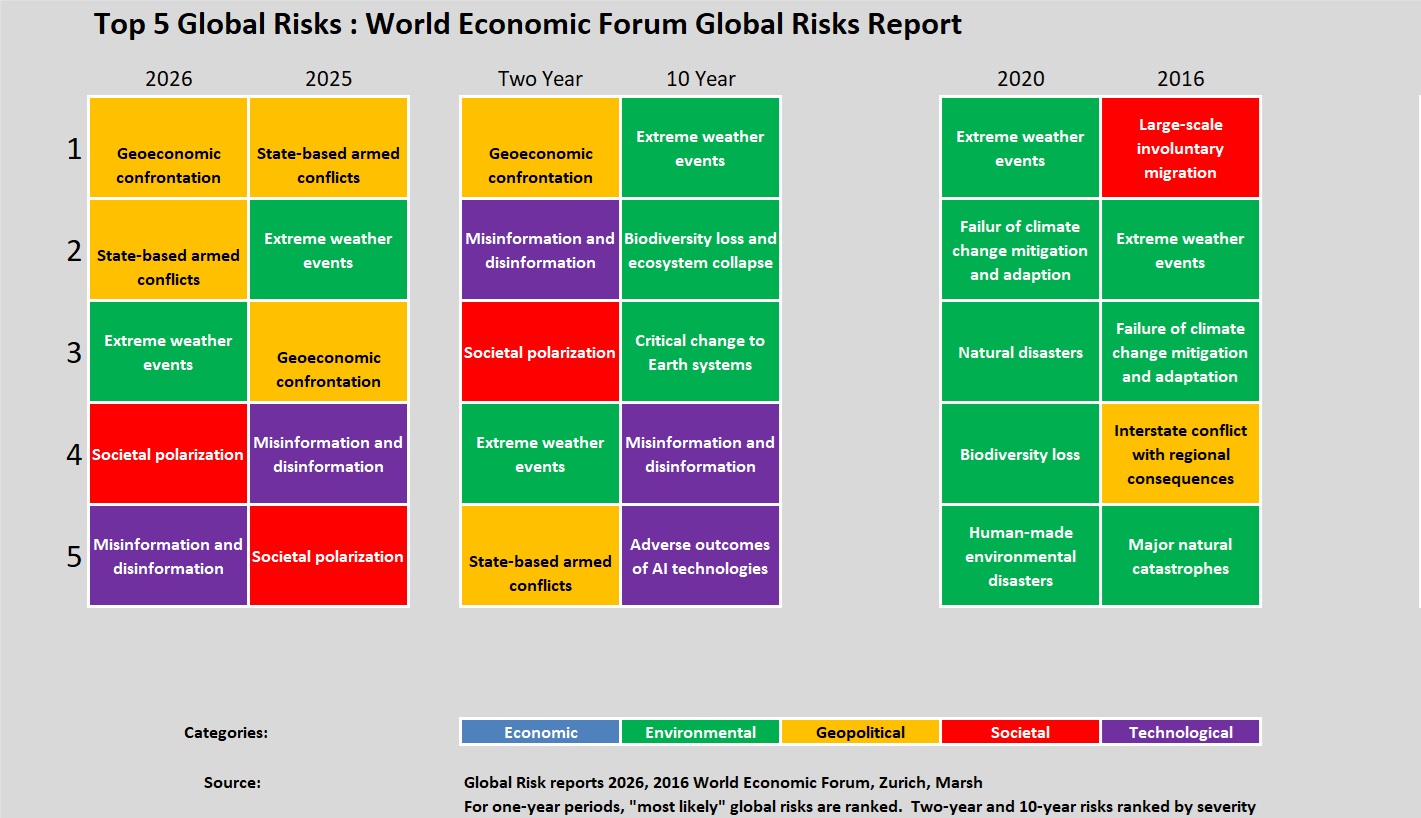
Task: Select Large-scale involuntary migration cell
Action: tap(1180, 148)
